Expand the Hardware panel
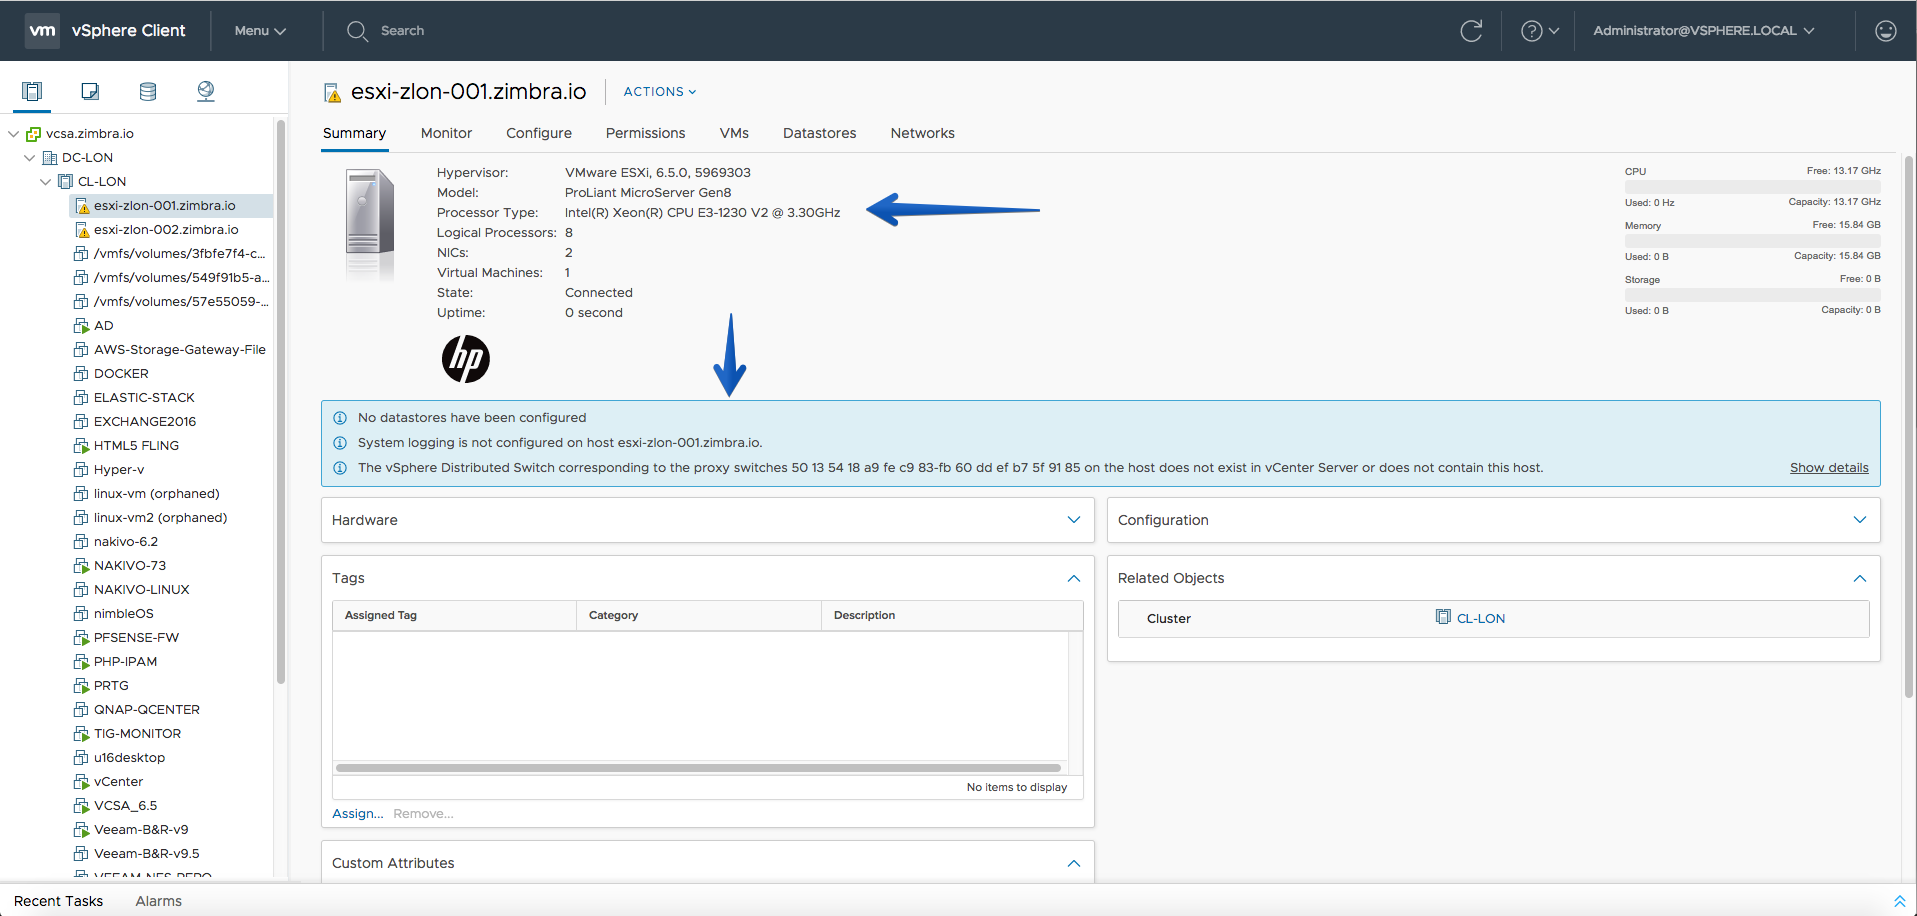 click(x=1074, y=520)
